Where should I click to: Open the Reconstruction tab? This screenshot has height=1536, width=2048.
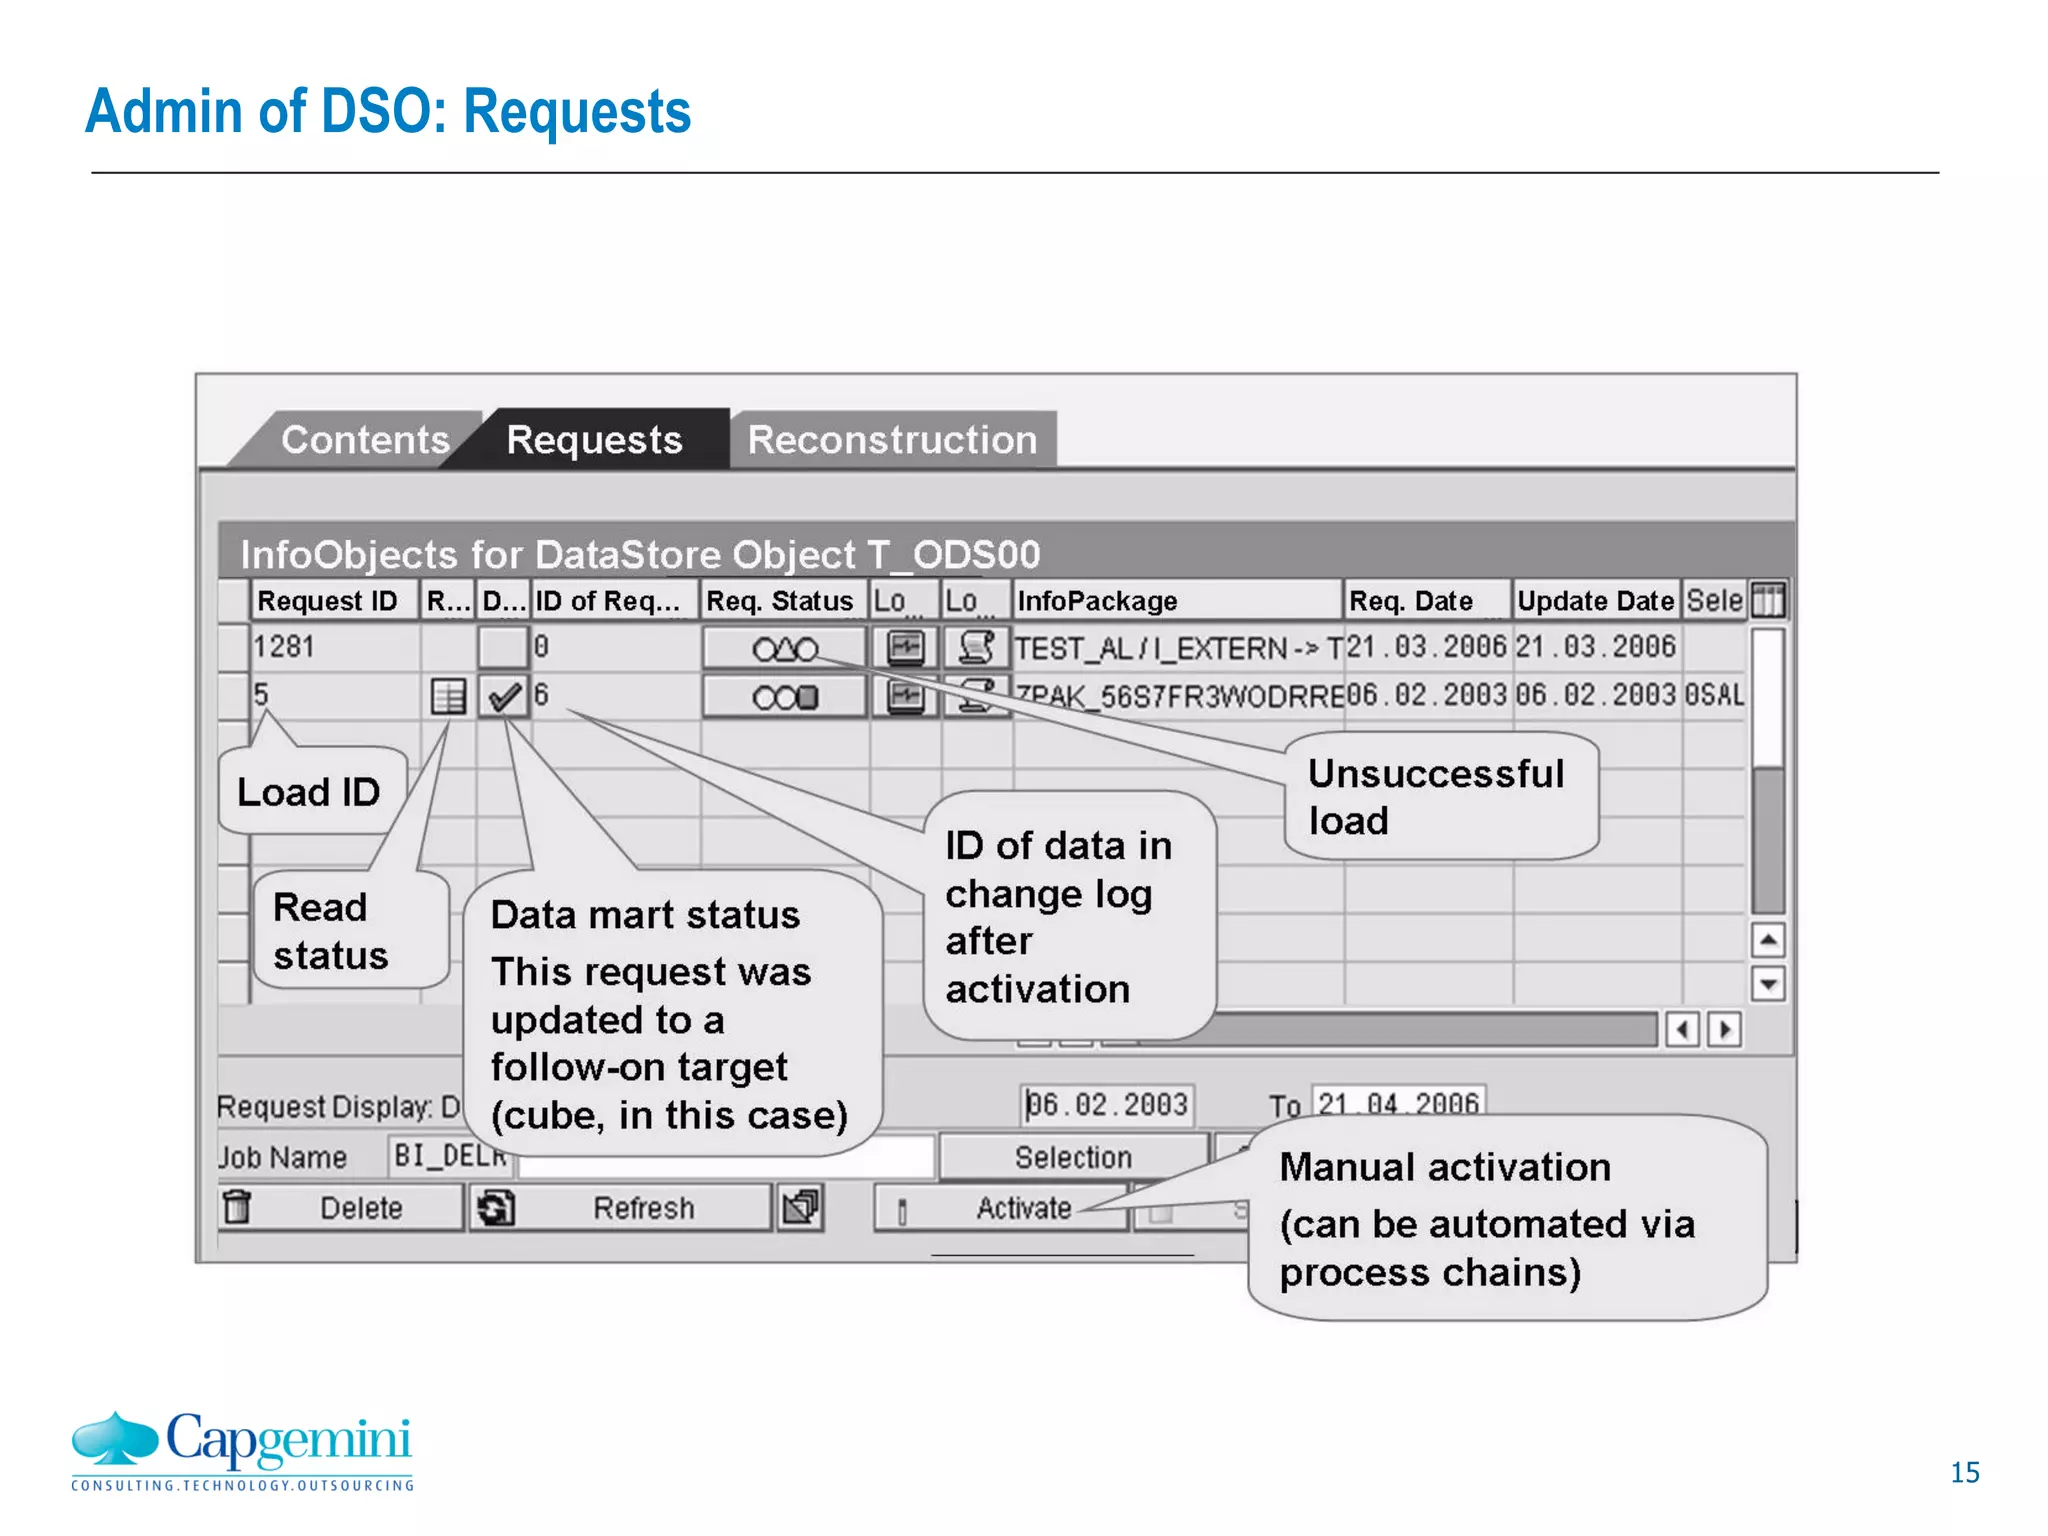(892, 440)
